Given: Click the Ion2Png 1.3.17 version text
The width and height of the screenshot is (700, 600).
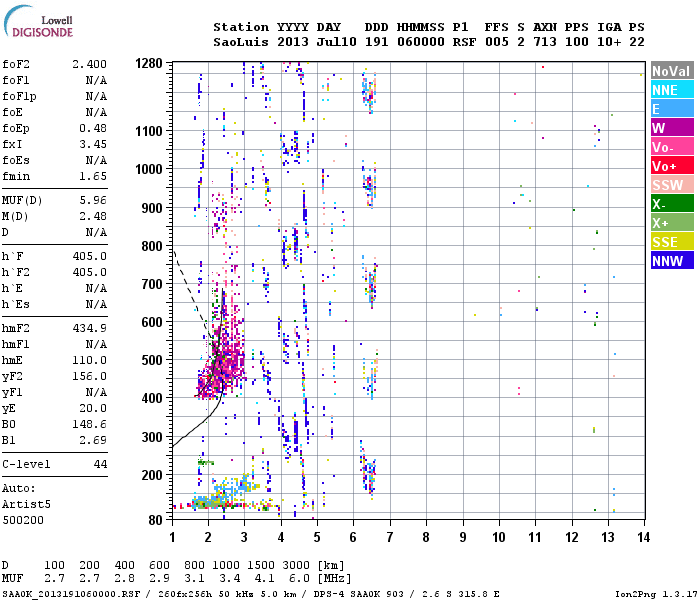Looking at the screenshot, I should coord(655,594).
